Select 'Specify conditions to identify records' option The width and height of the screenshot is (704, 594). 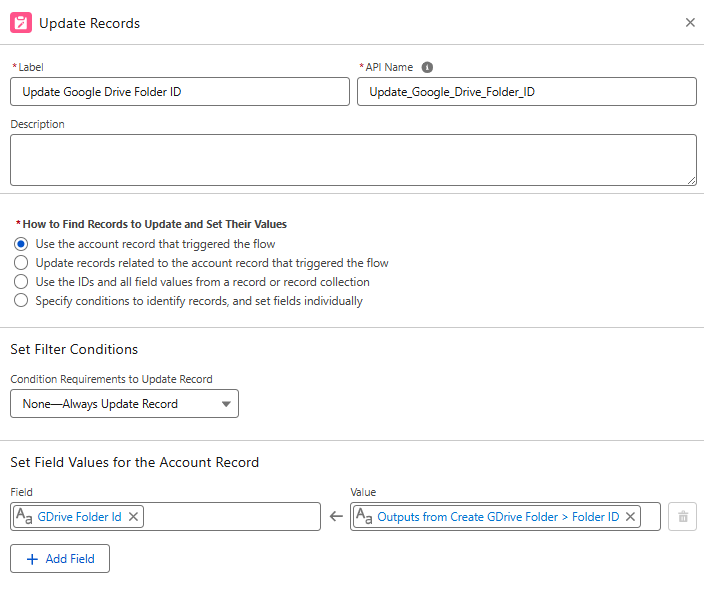pos(21,300)
